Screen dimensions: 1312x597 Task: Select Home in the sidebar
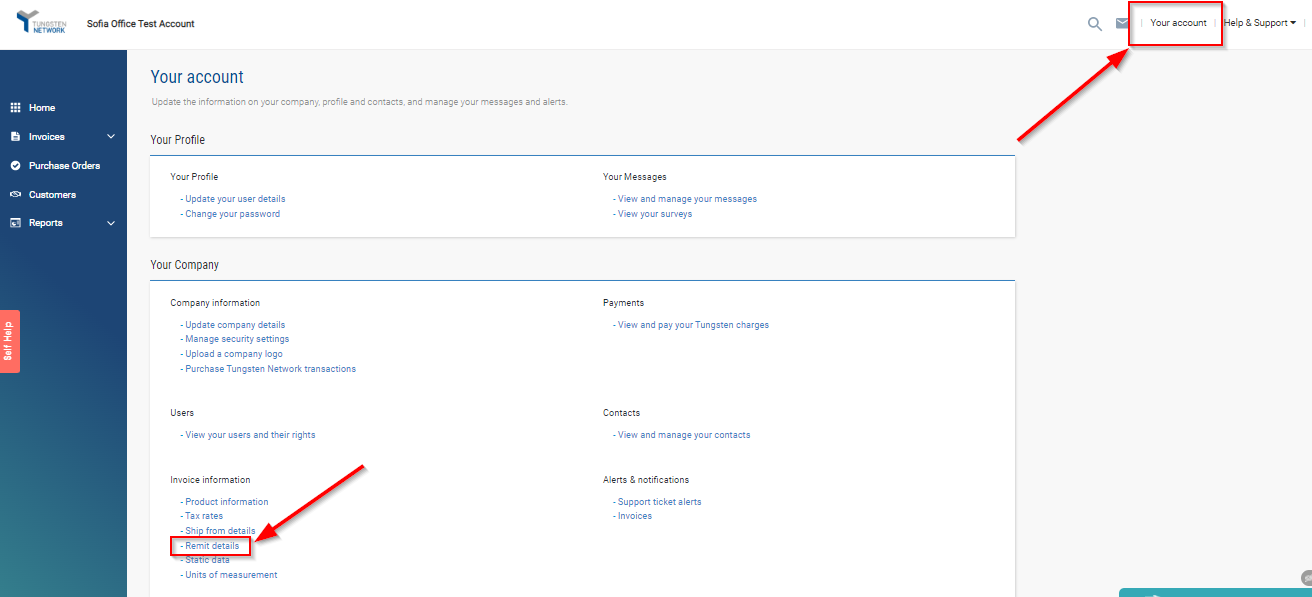point(43,107)
